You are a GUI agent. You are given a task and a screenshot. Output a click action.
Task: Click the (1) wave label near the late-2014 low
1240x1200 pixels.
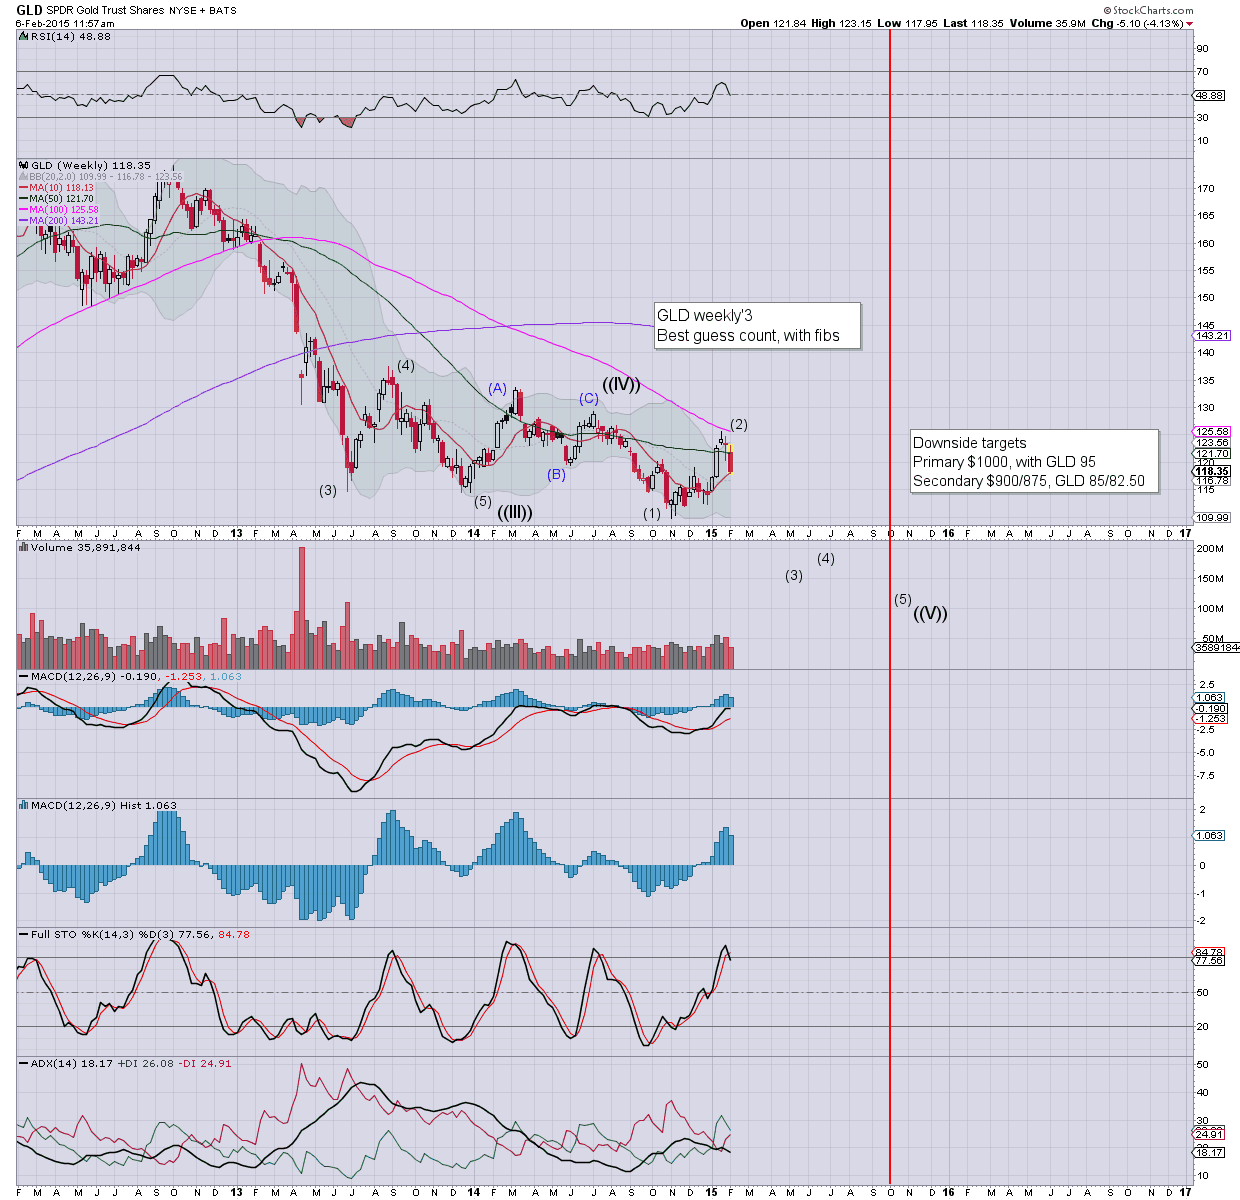[x=652, y=513]
